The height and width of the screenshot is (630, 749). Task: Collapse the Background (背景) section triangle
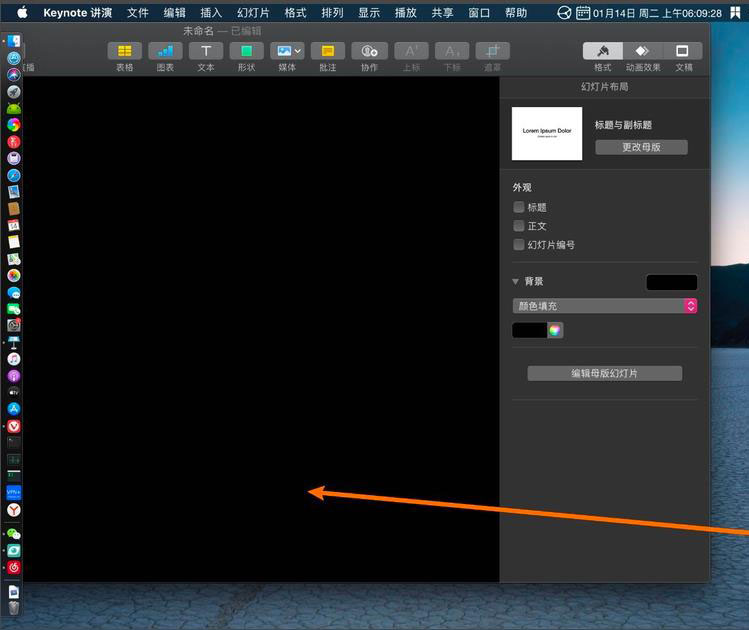[515, 281]
